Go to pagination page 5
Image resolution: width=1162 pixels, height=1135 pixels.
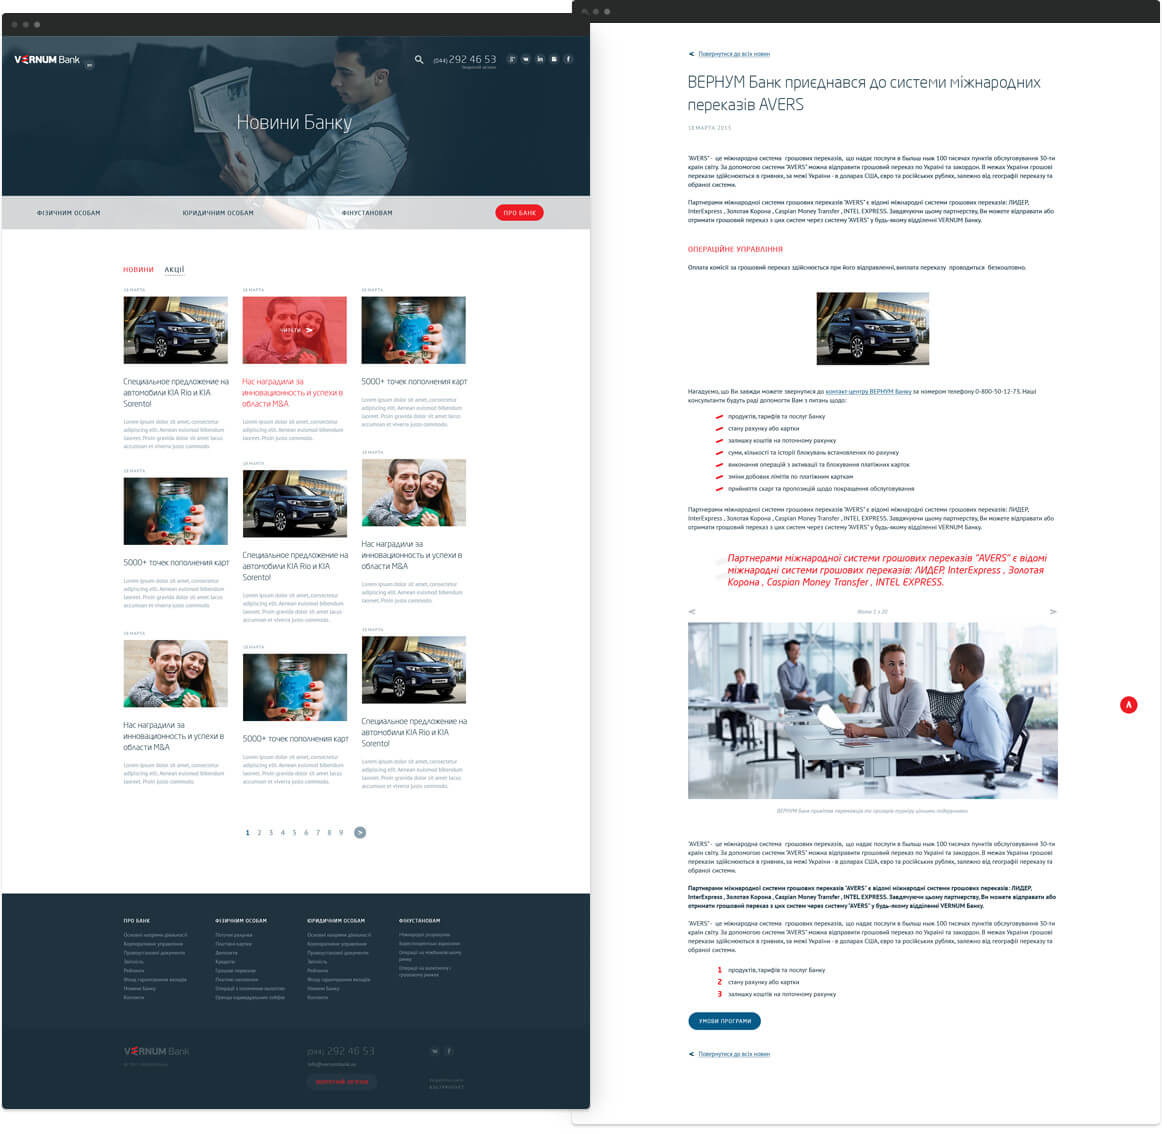pyautogui.click(x=294, y=833)
